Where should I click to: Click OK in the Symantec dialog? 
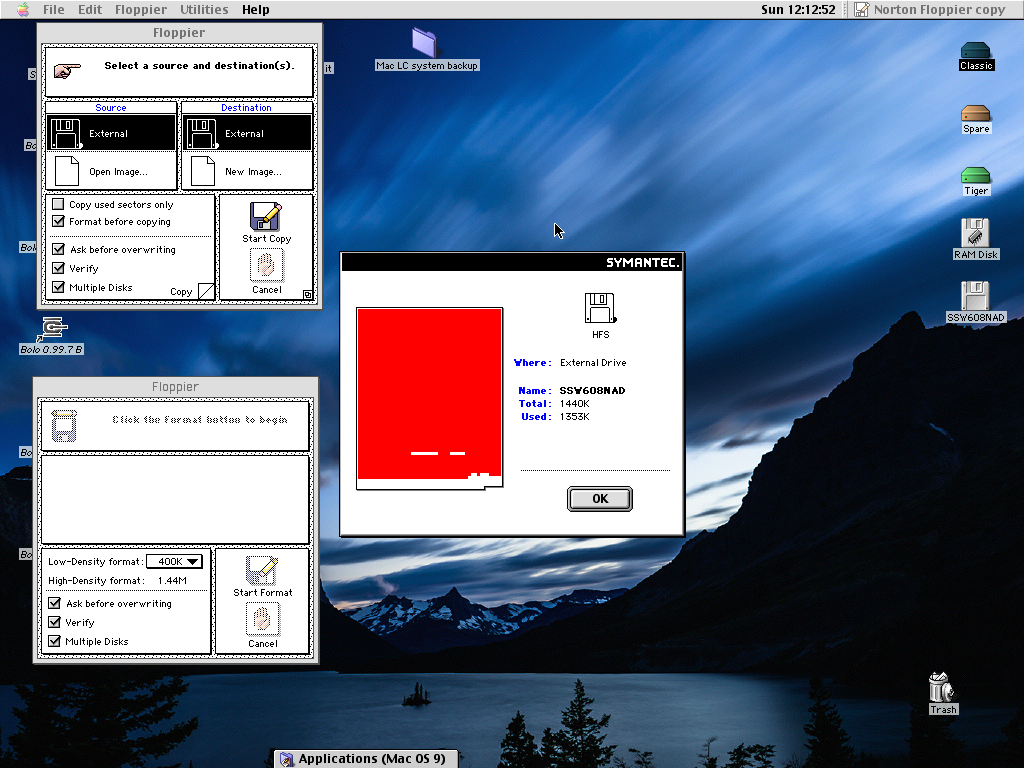pyautogui.click(x=599, y=499)
